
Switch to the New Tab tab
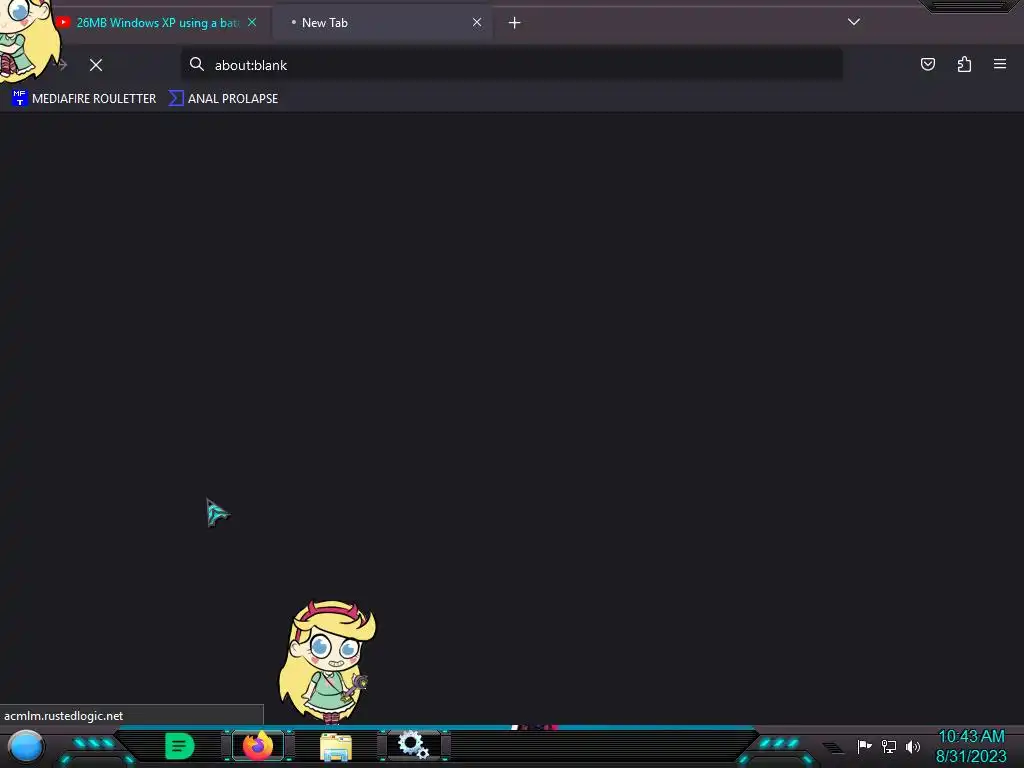pos(382,23)
